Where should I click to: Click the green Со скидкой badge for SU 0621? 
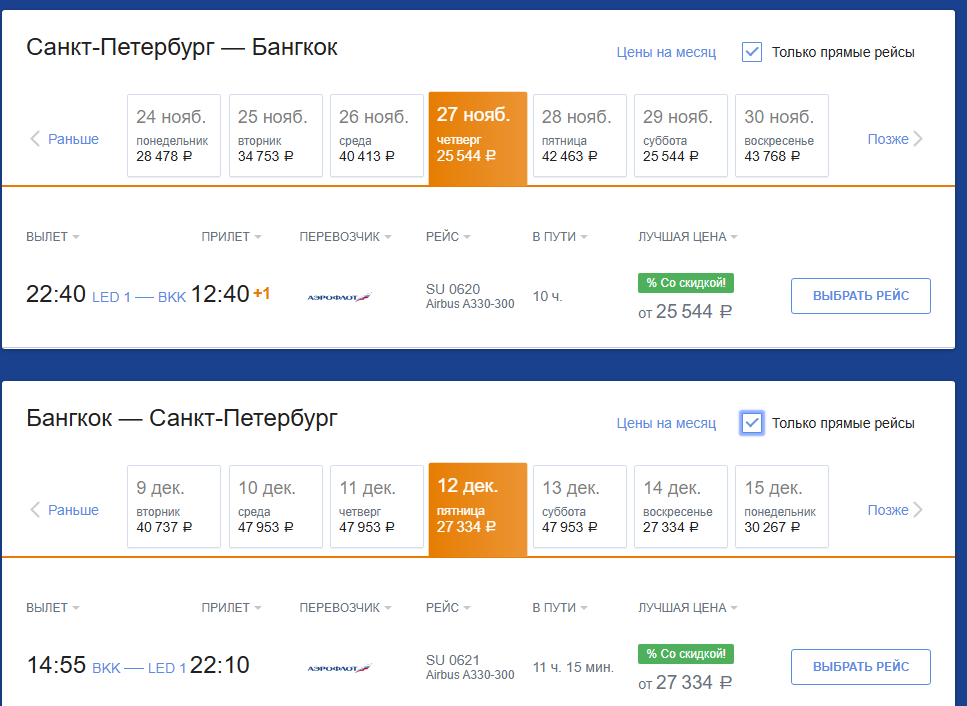686,654
